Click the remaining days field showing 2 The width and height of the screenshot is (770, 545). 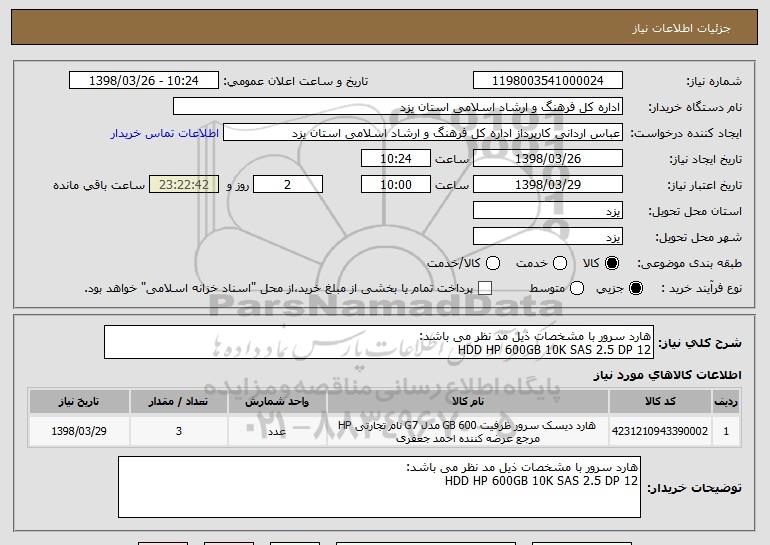[x=288, y=185]
